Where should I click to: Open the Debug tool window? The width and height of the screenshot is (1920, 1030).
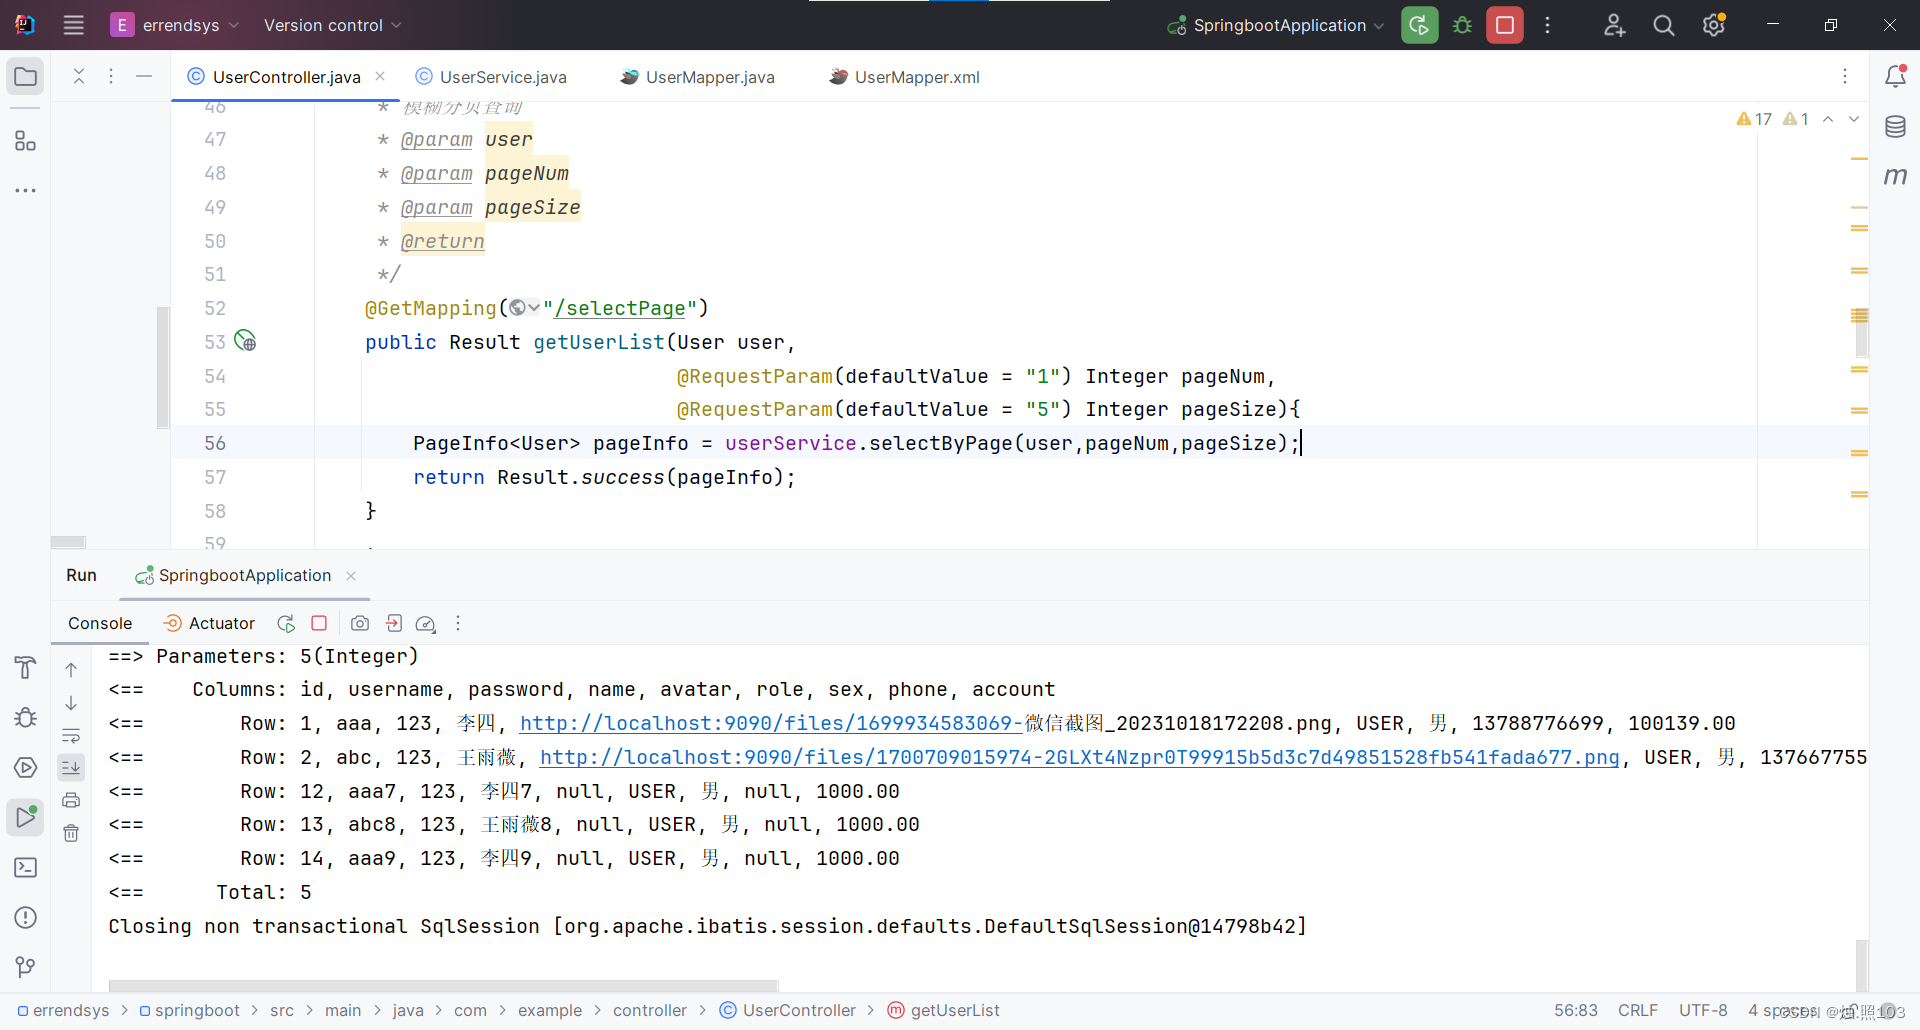click(26, 717)
